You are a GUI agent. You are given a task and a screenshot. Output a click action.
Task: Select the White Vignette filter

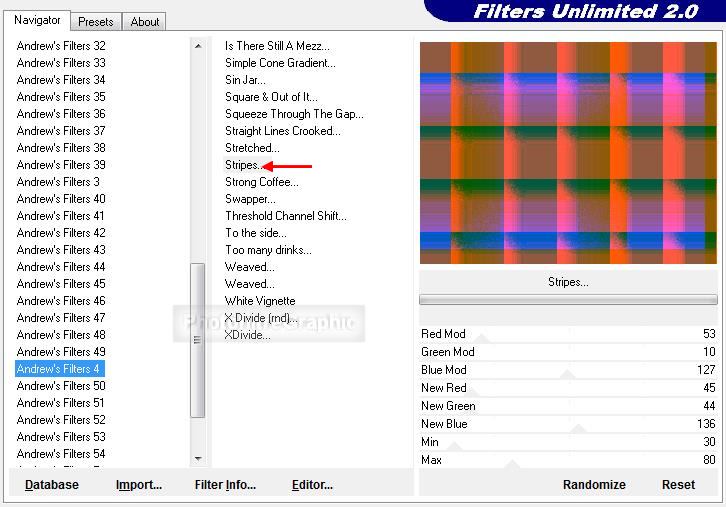click(260, 301)
